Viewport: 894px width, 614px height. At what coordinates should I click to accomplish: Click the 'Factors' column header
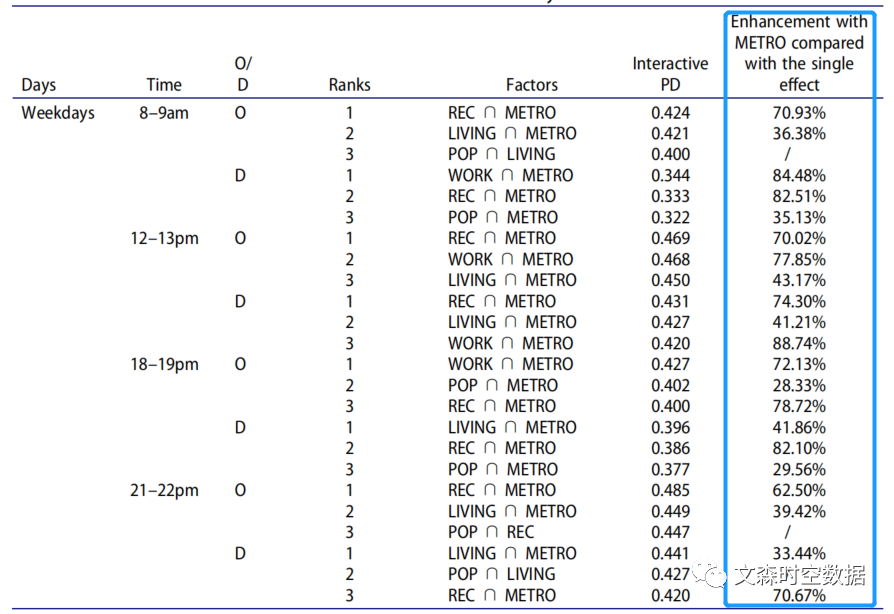coord(532,85)
